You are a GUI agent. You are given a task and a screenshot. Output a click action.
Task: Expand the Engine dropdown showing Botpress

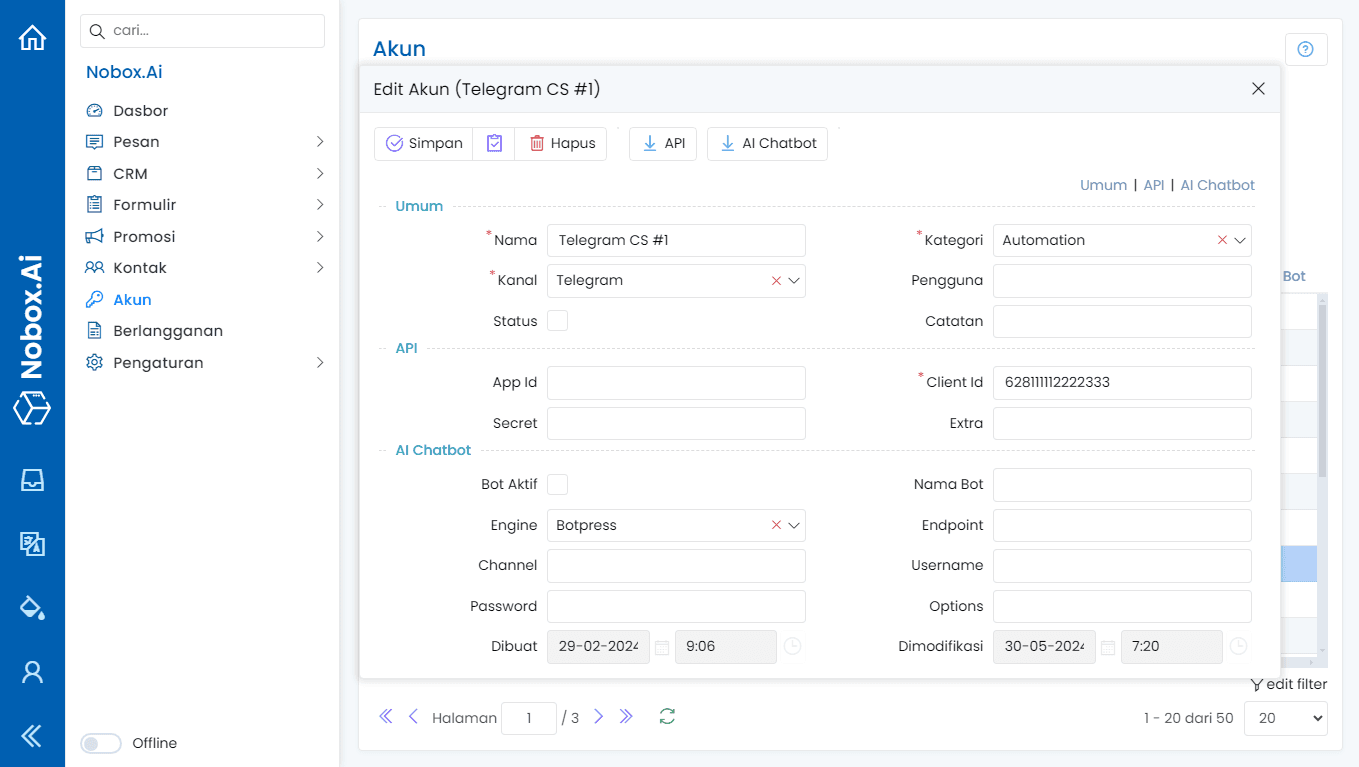click(794, 525)
